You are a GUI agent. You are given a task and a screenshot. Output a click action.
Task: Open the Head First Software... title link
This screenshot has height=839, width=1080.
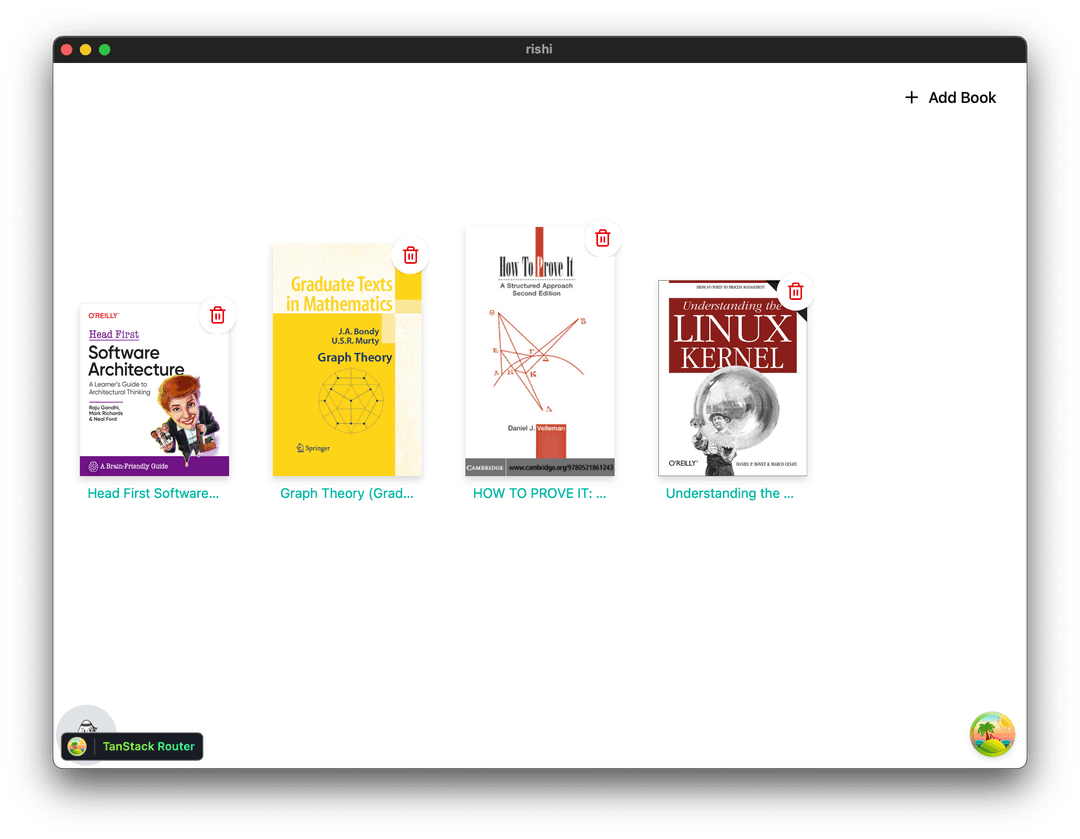[x=154, y=493]
